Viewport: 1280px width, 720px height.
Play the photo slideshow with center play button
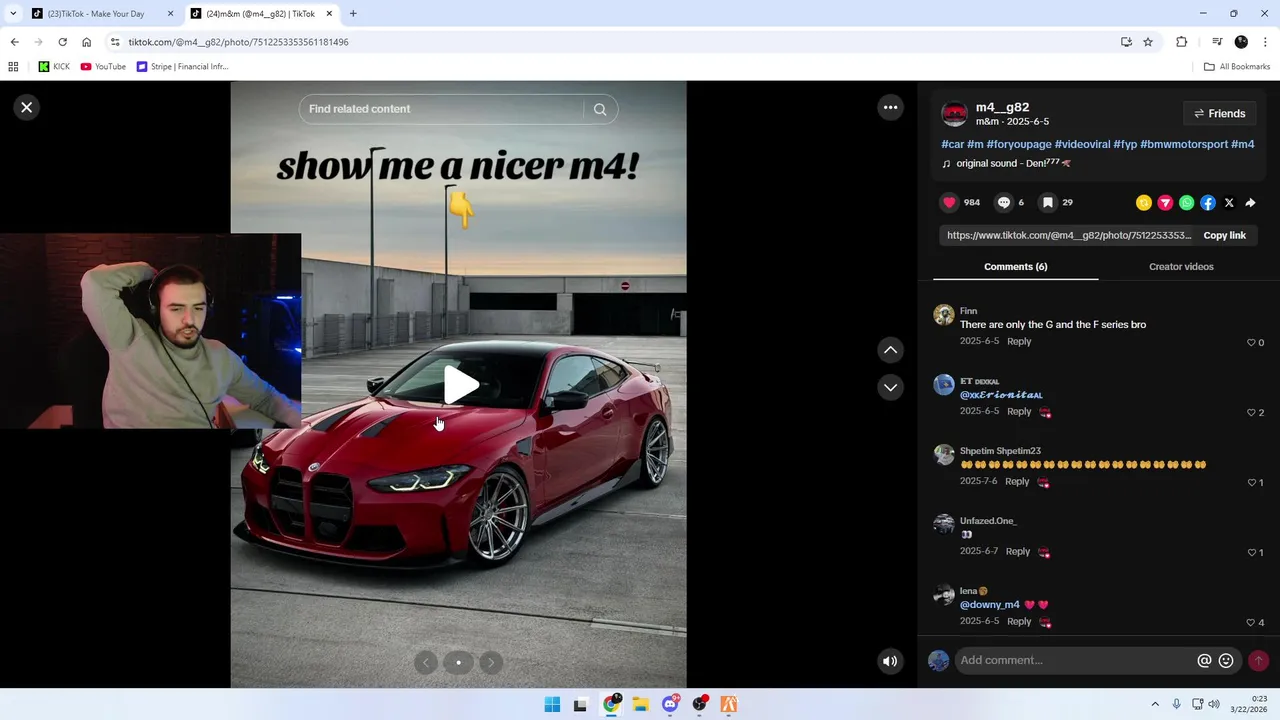pyautogui.click(x=459, y=385)
